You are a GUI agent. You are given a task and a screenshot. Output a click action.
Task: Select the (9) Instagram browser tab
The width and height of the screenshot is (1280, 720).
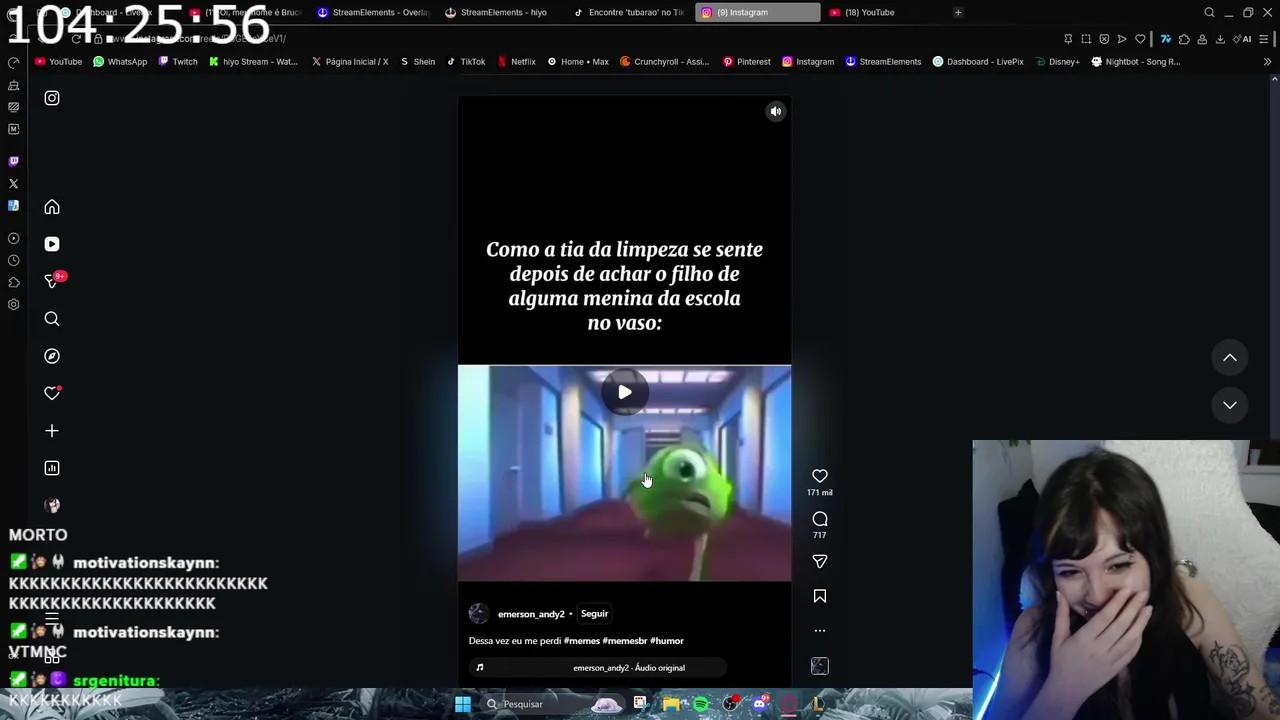tap(757, 12)
